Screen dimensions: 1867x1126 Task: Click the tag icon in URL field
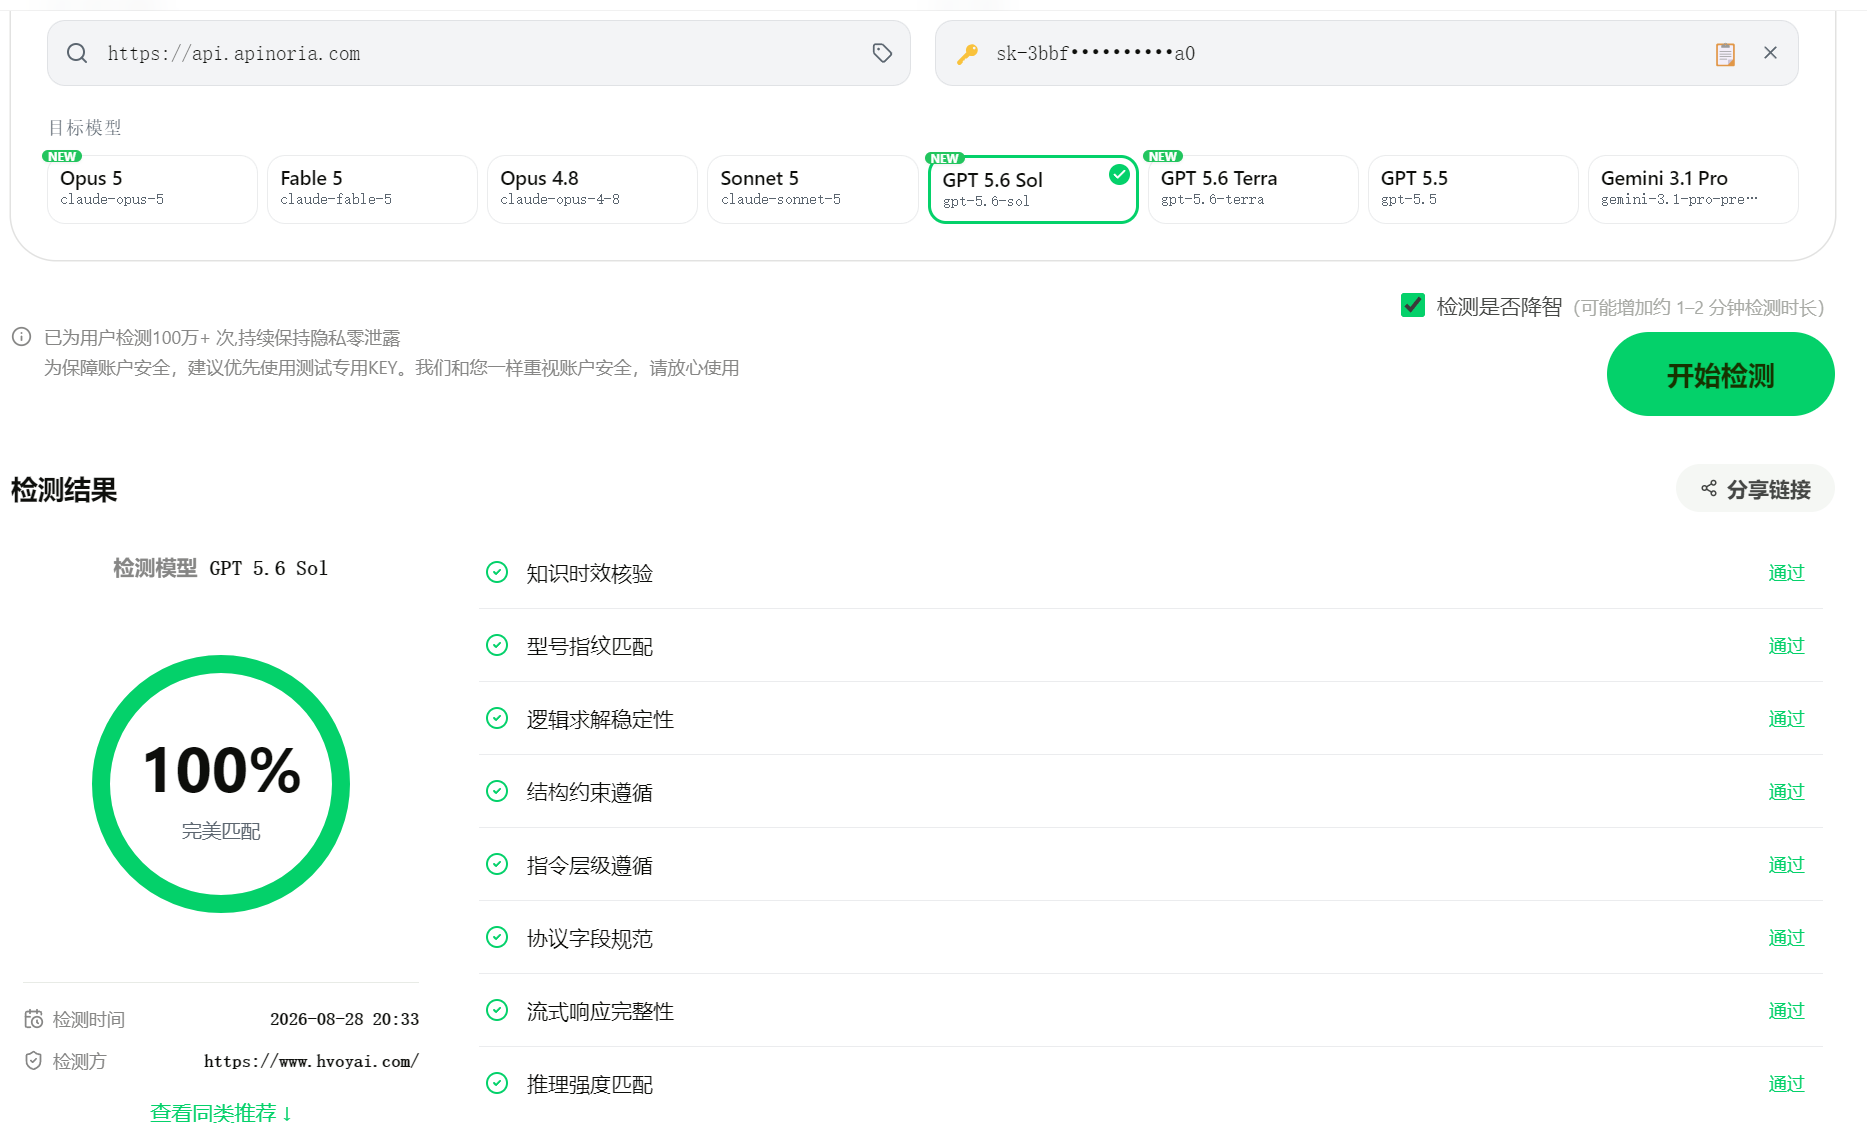[882, 53]
